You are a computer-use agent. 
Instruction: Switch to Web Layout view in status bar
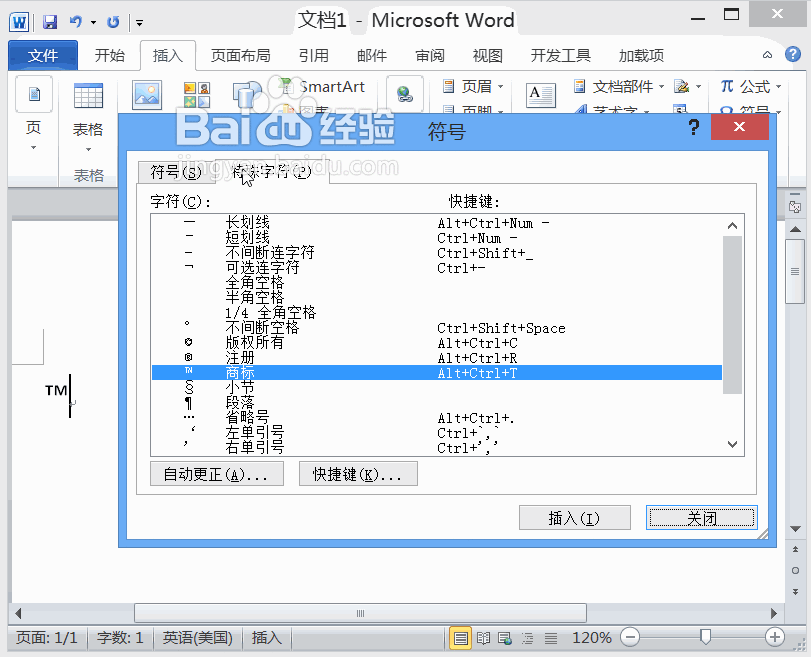coord(504,637)
